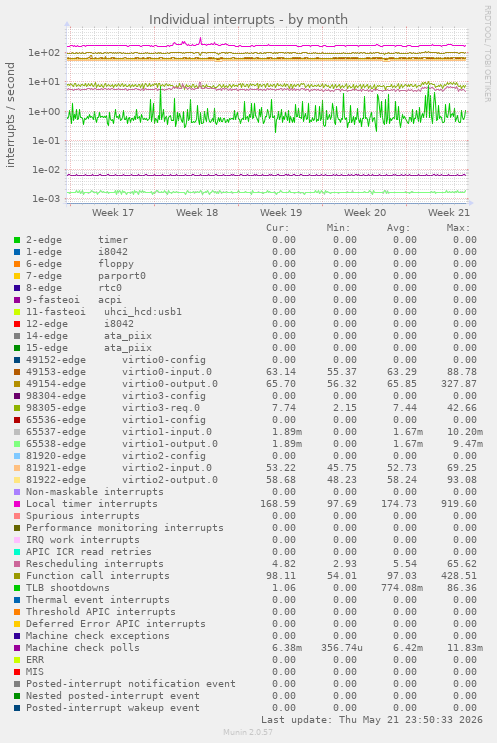Click the TLB shootdowns green legend swatch
Screen dimensions: 497x743
[x=17, y=588]
